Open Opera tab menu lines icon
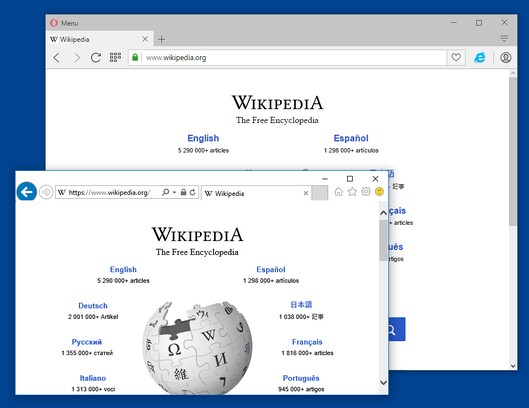 pos(504,38)
